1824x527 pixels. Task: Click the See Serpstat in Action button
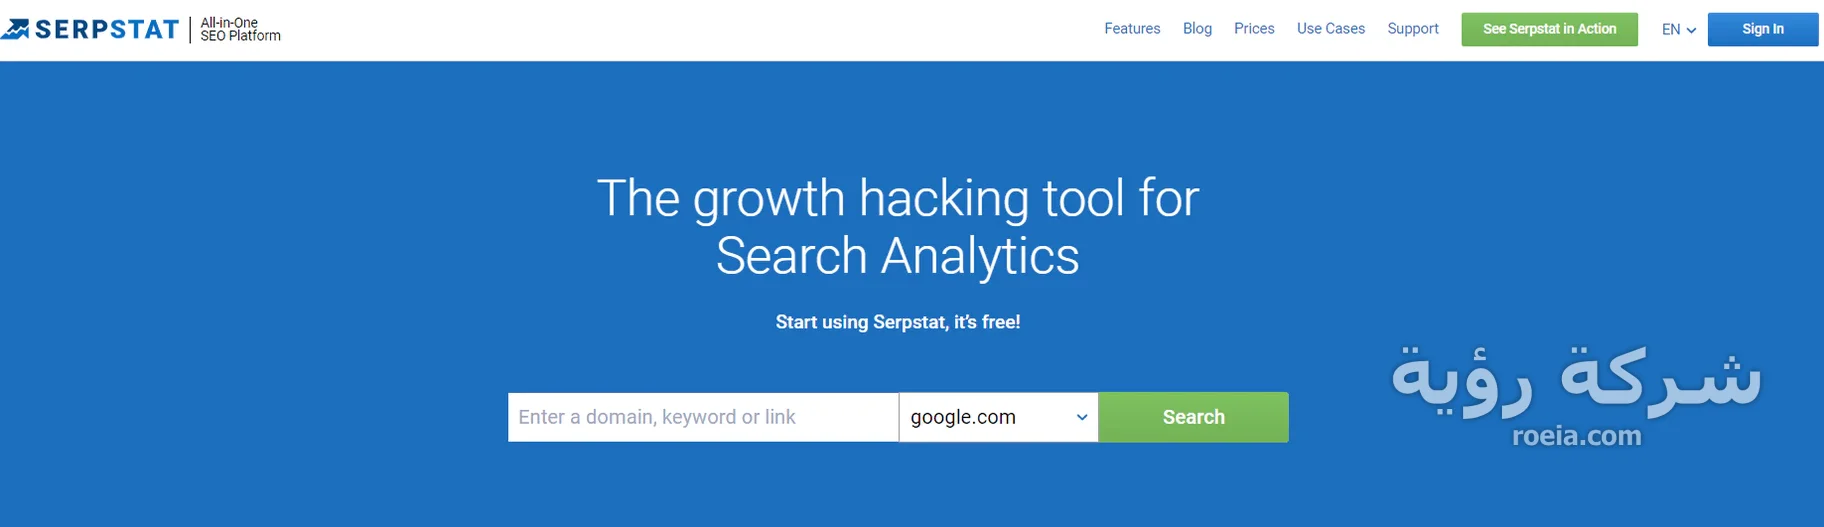(x=1549, y=29)
